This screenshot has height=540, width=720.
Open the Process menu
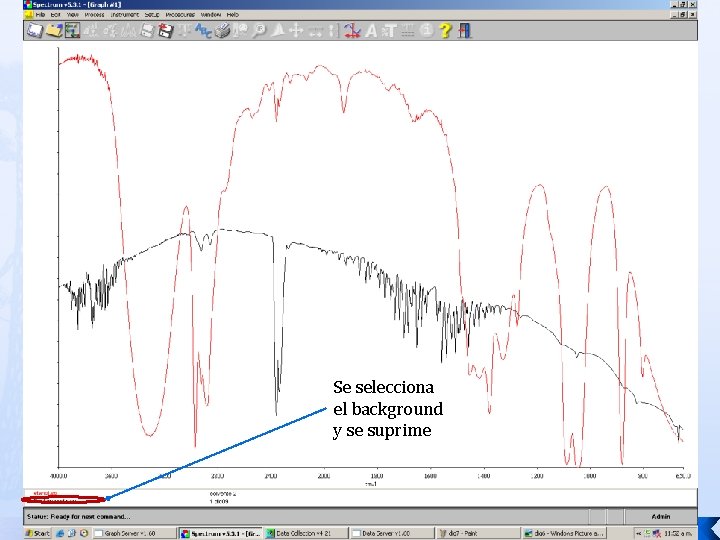tap(94, 15)
